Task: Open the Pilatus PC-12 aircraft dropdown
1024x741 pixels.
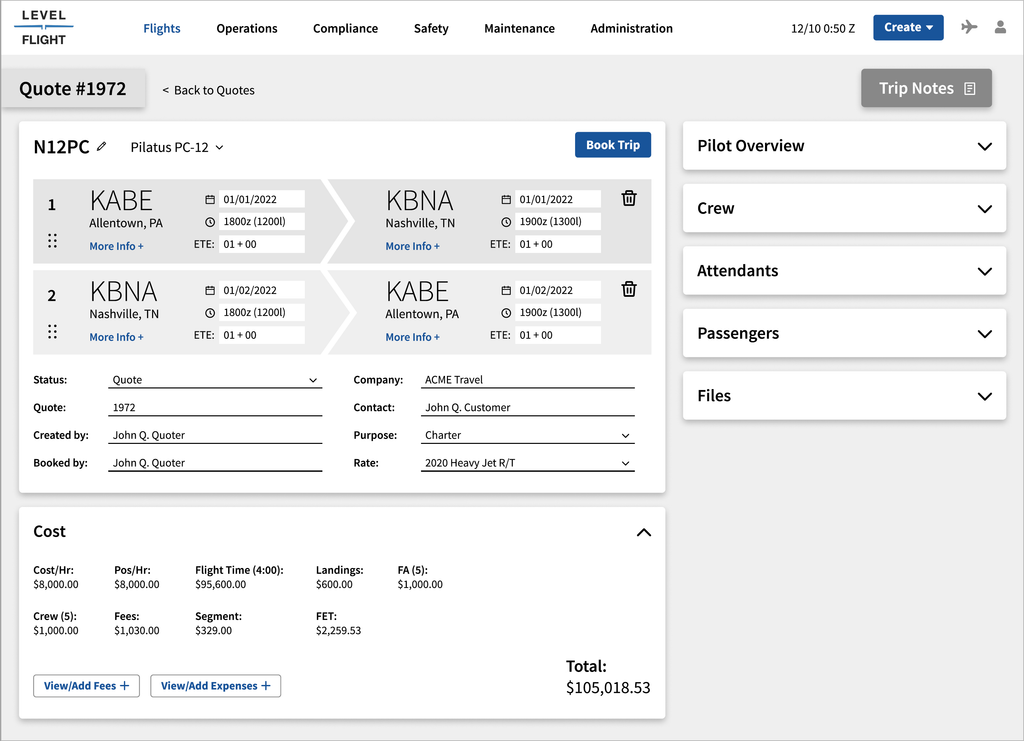Action: (x=177, y=148)
